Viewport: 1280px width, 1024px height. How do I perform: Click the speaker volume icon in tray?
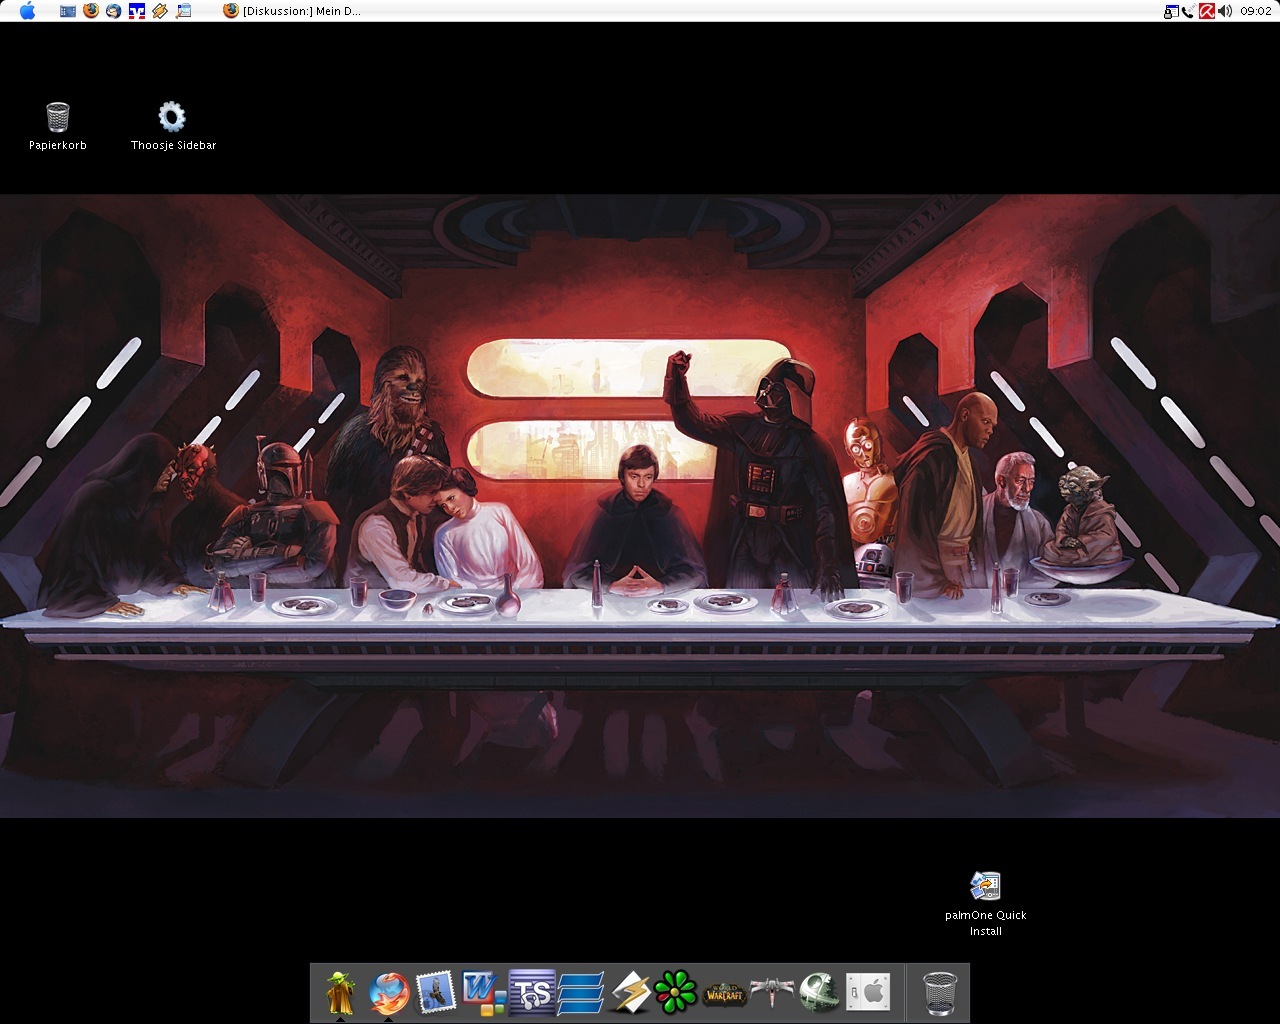click(1225, 11)
